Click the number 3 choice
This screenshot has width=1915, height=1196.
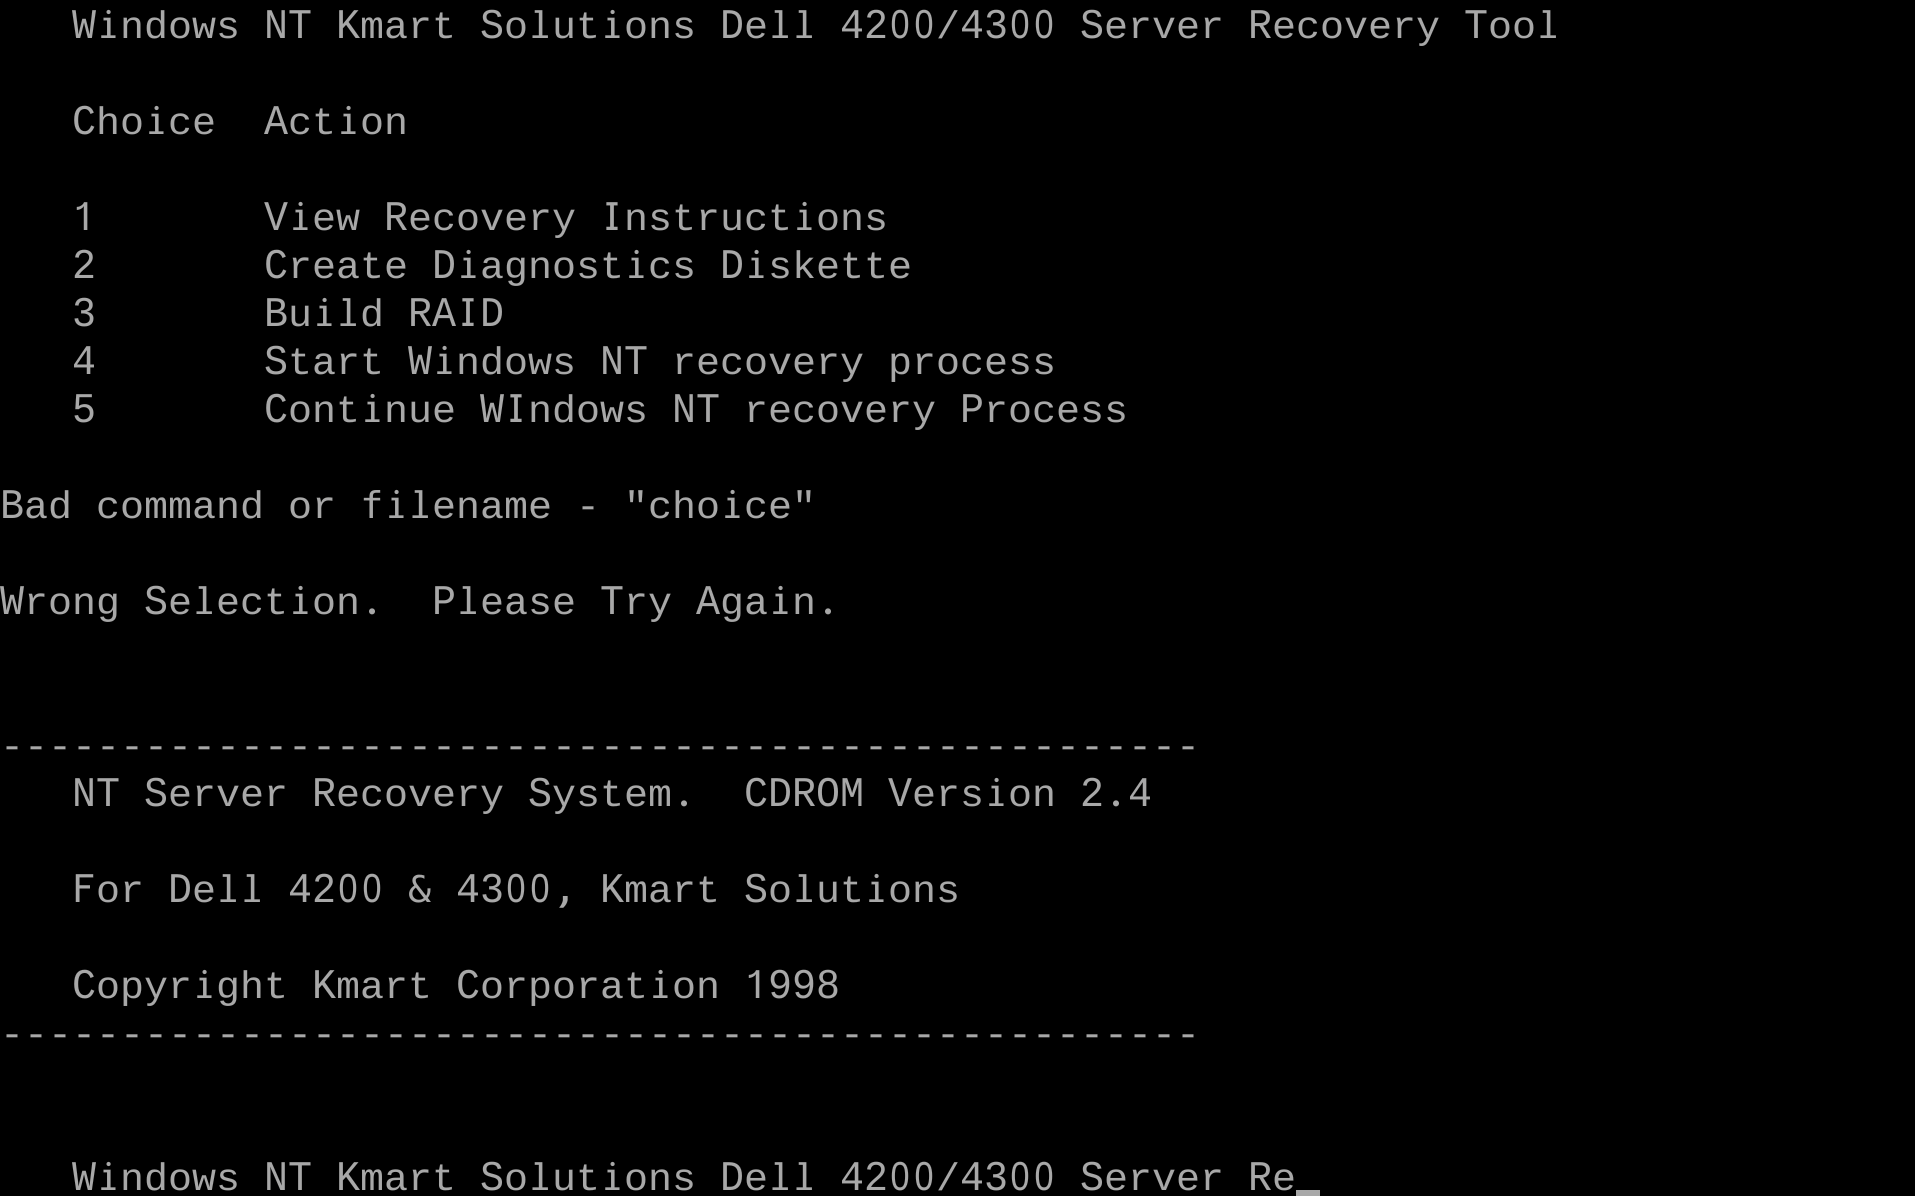[x=84, y=314]
